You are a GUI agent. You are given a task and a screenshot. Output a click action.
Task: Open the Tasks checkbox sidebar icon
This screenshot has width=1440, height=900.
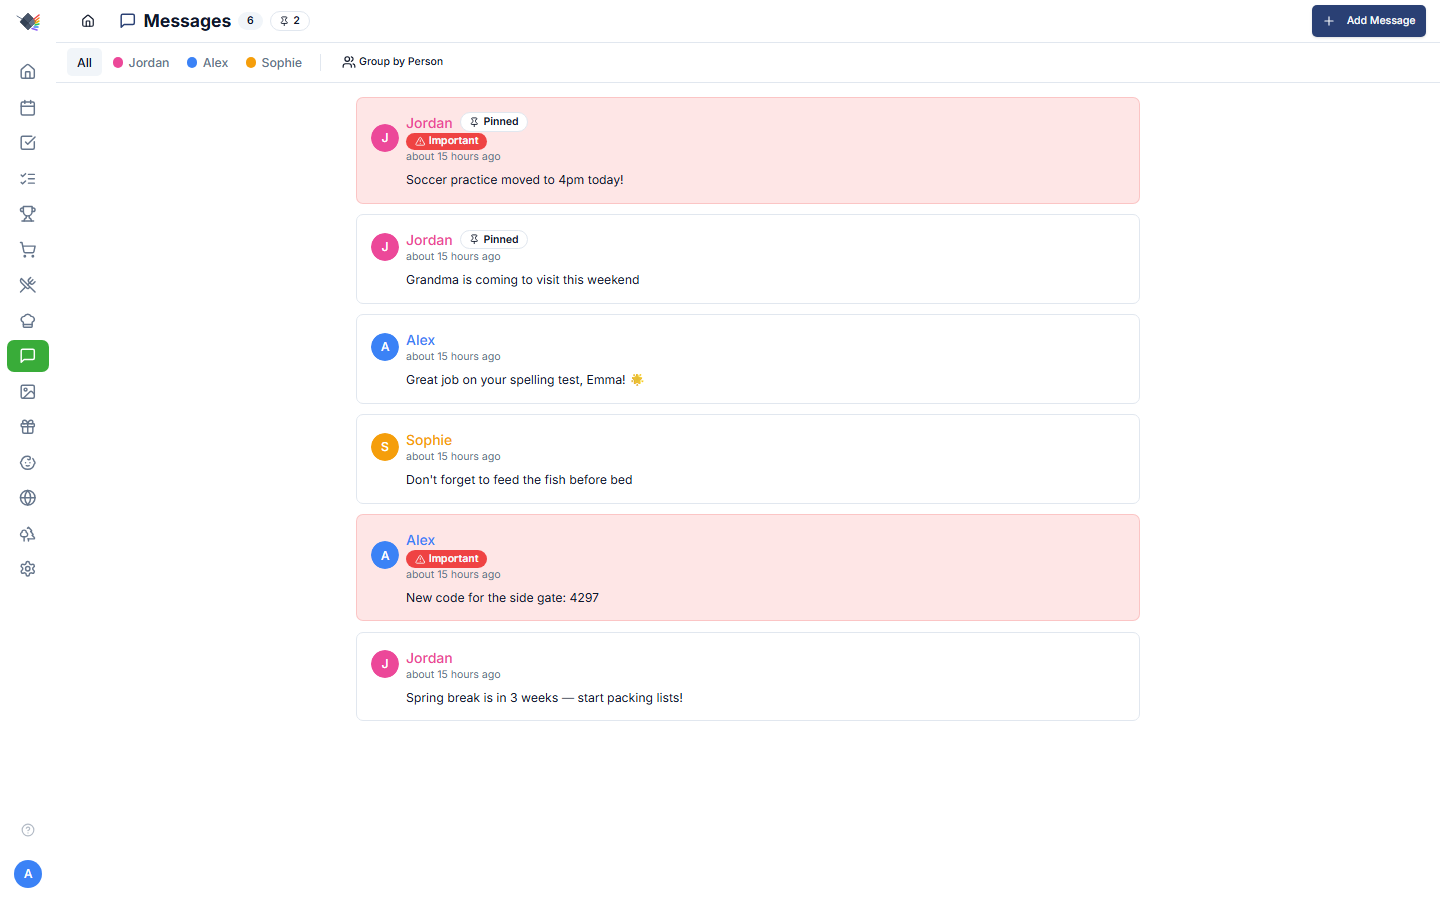tap(28, 143)
